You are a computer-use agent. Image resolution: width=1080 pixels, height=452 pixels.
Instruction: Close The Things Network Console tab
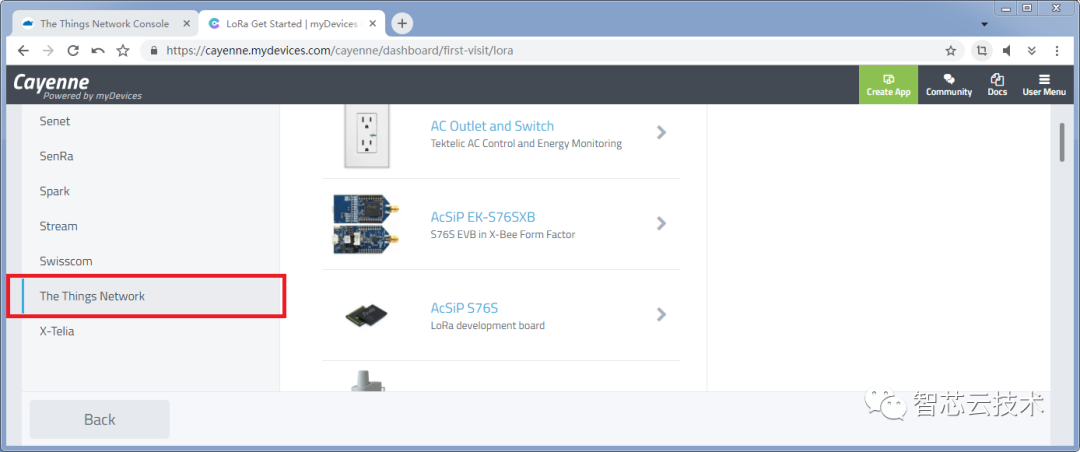pos(187,23)
